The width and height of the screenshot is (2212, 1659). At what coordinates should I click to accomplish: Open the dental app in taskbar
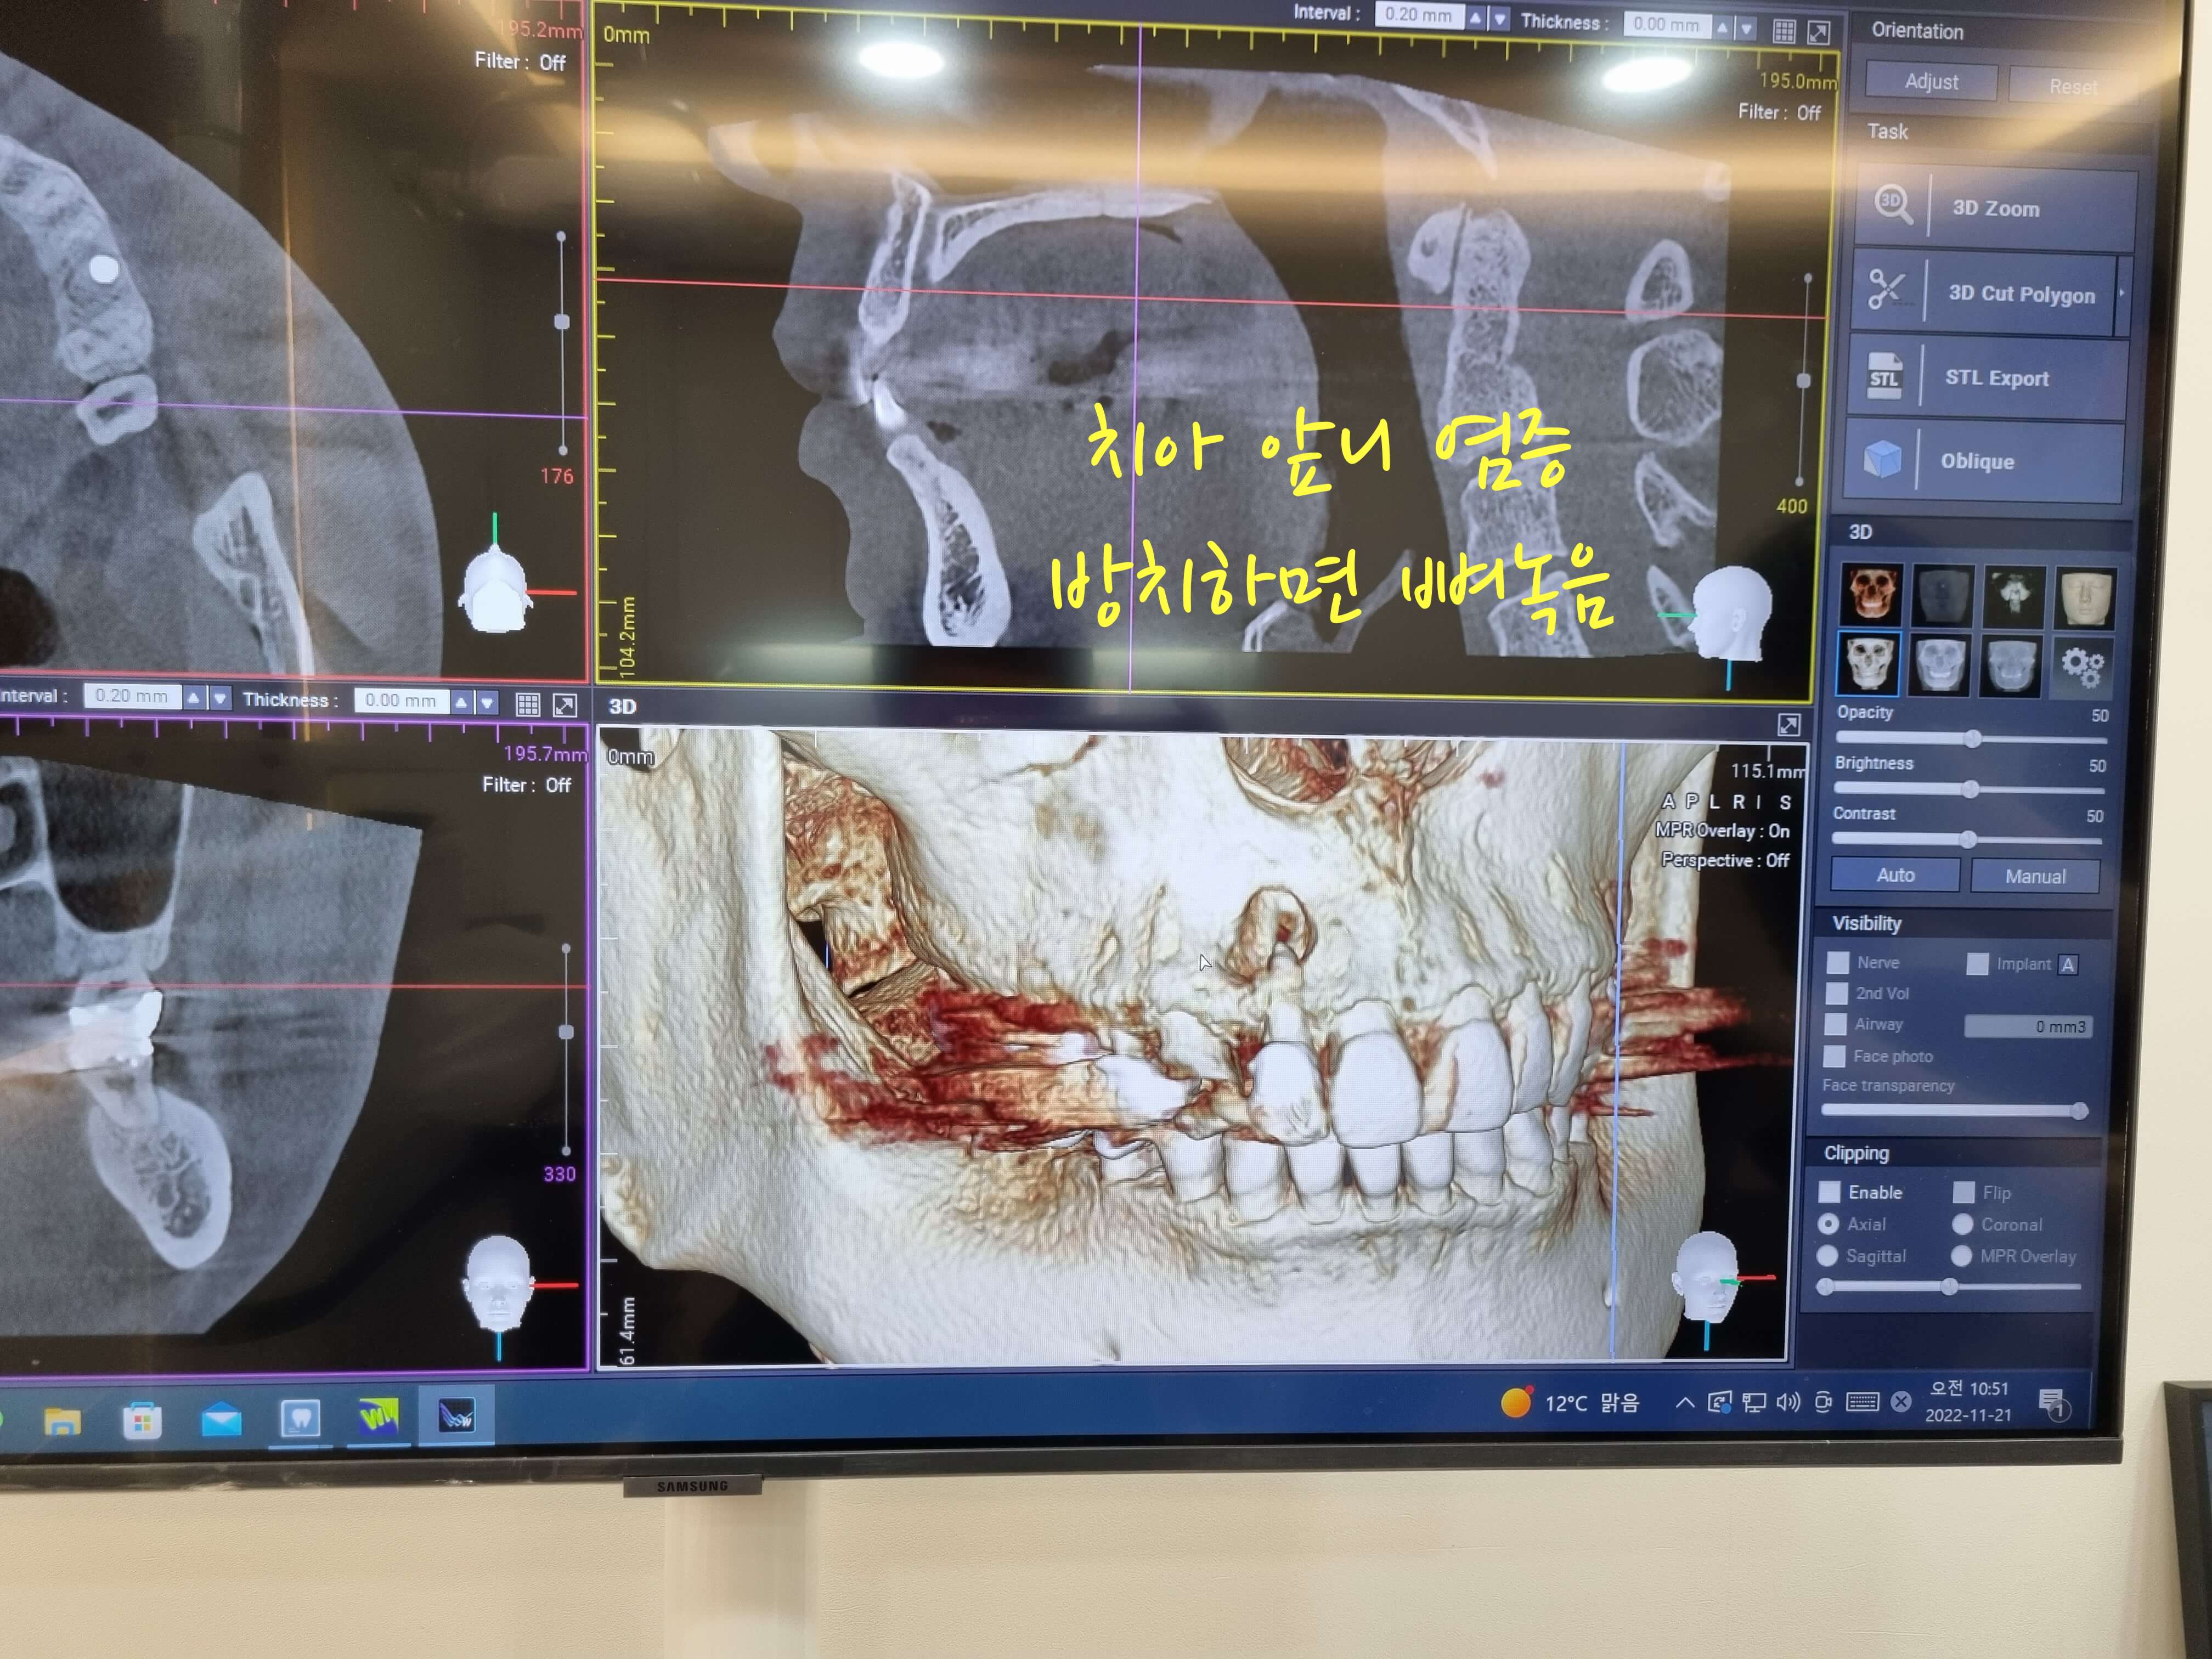click(300, 1417)
